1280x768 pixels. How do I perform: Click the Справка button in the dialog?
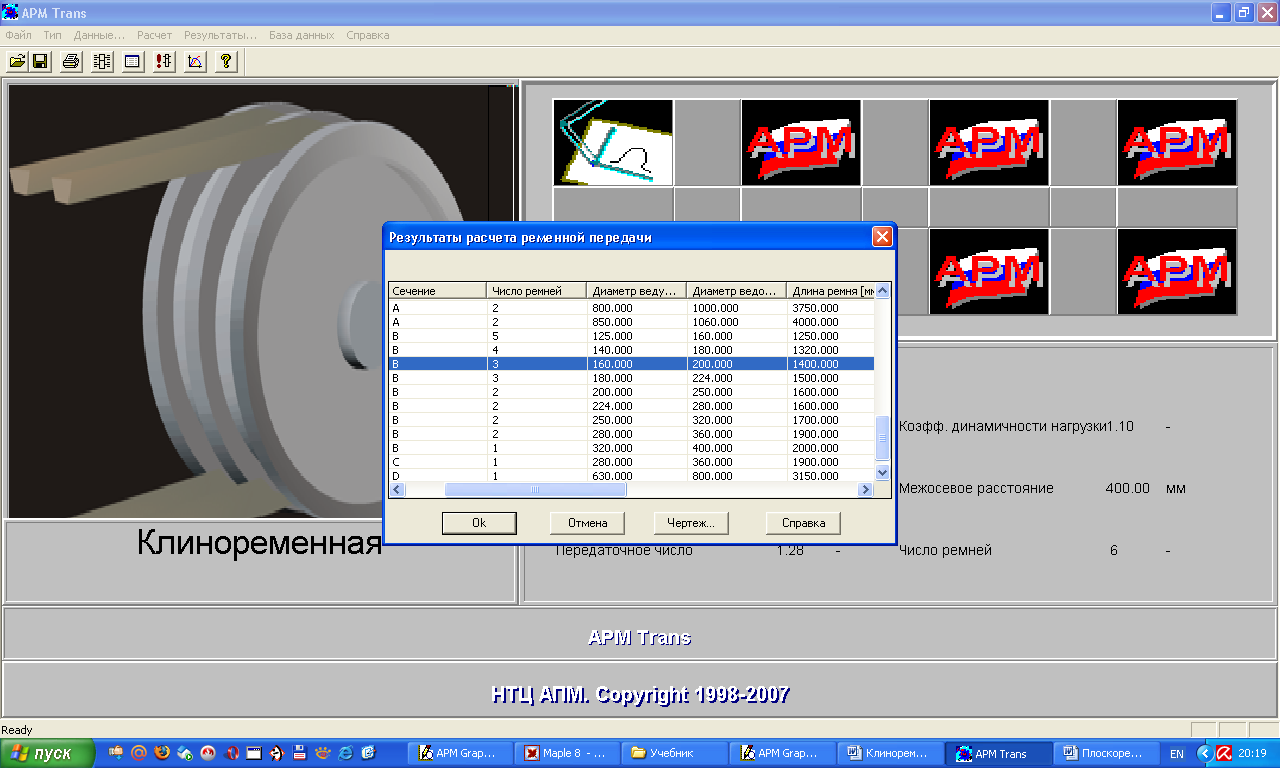tap(803, 523)
